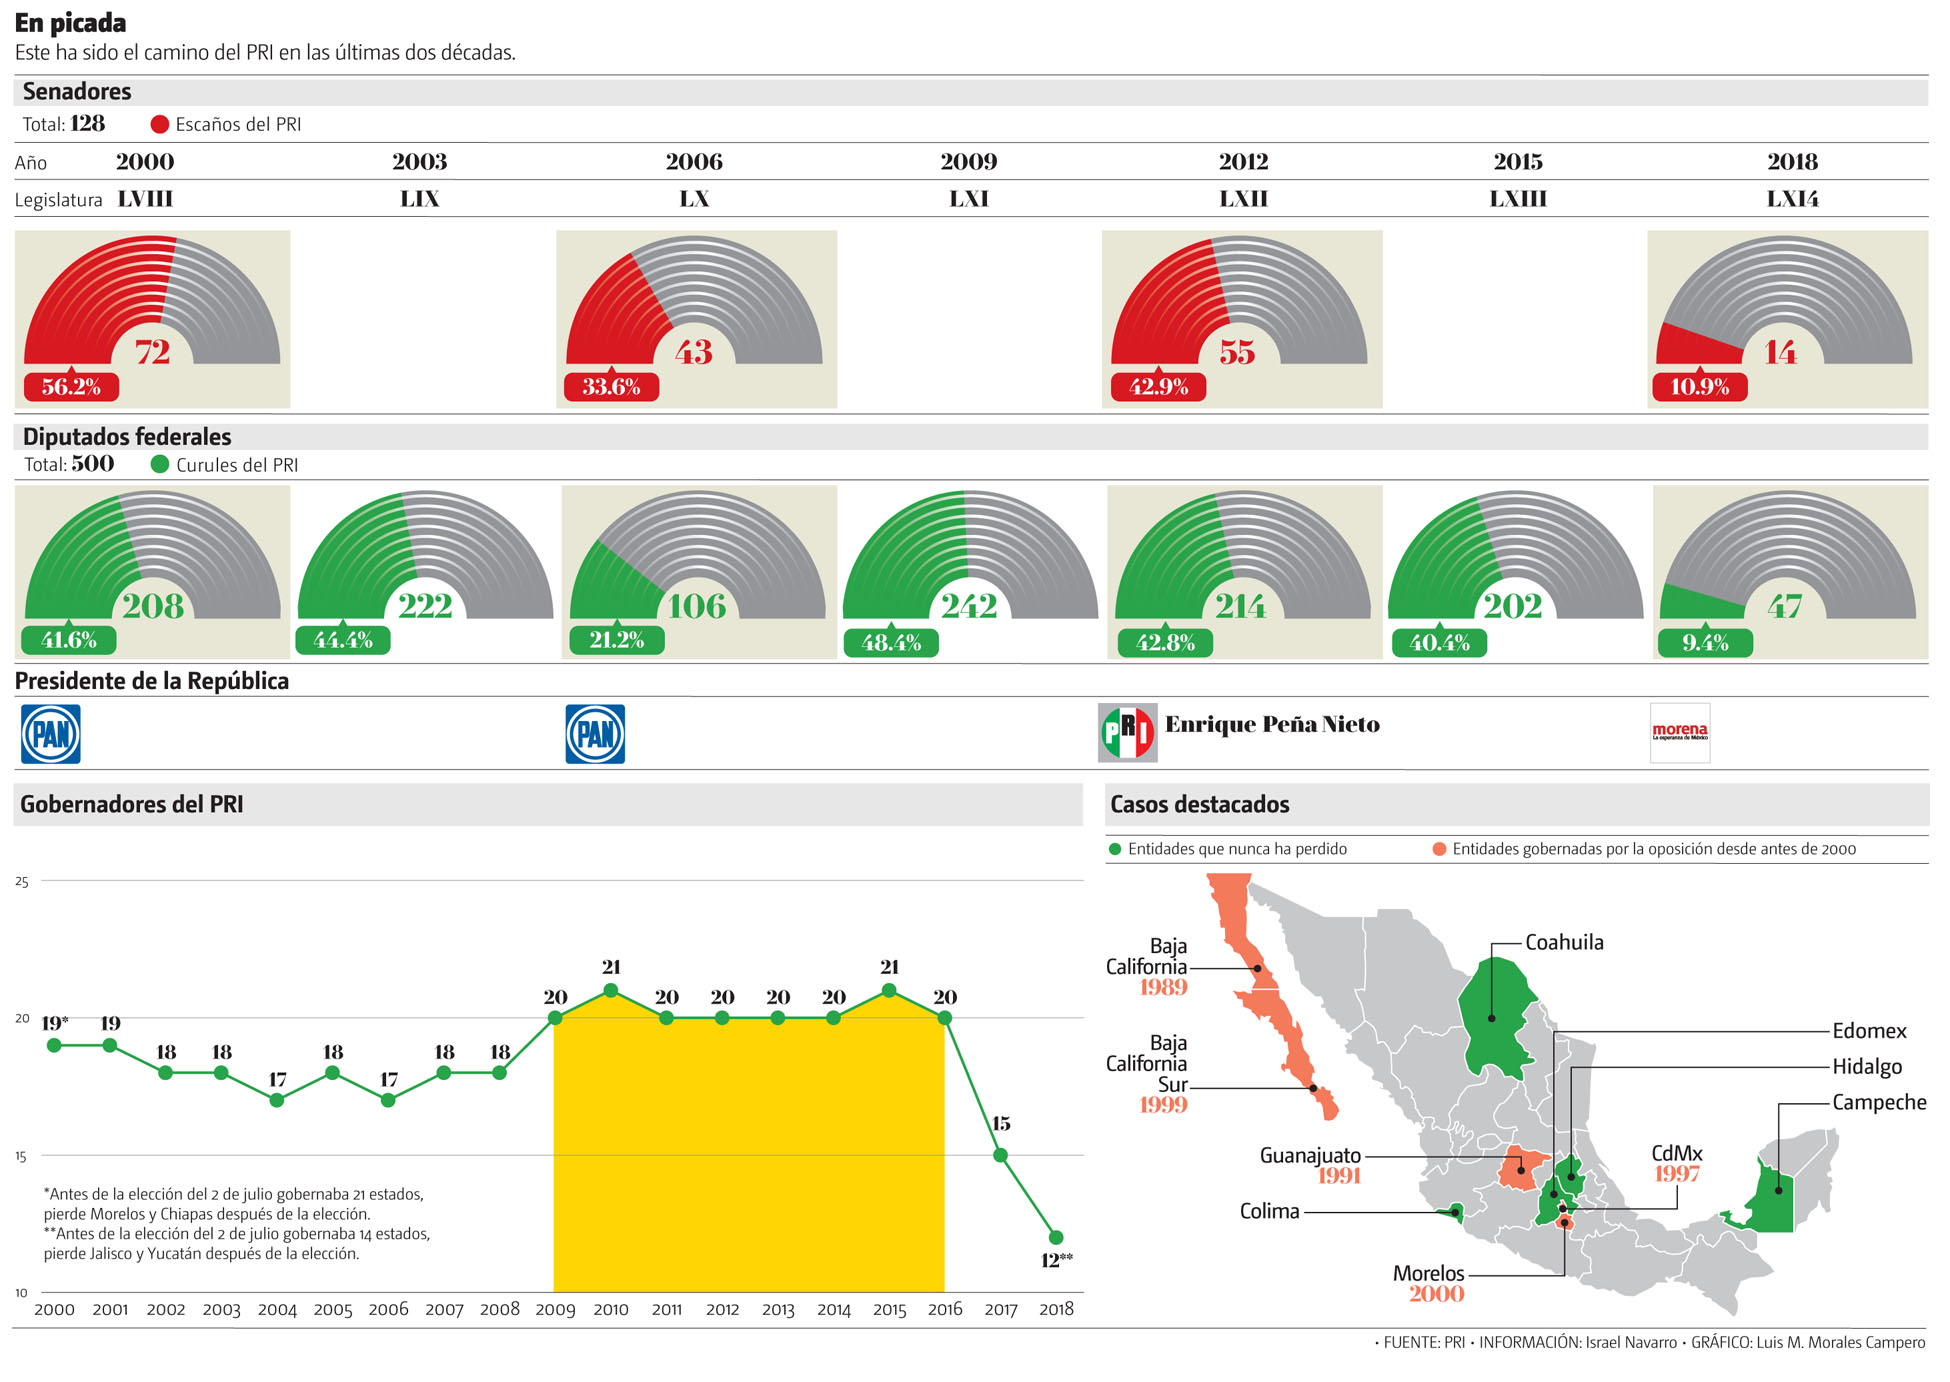Click the 48.4% deputies percentage badge
Screen dimensions: 1950x1382
[x=891, y=642]
